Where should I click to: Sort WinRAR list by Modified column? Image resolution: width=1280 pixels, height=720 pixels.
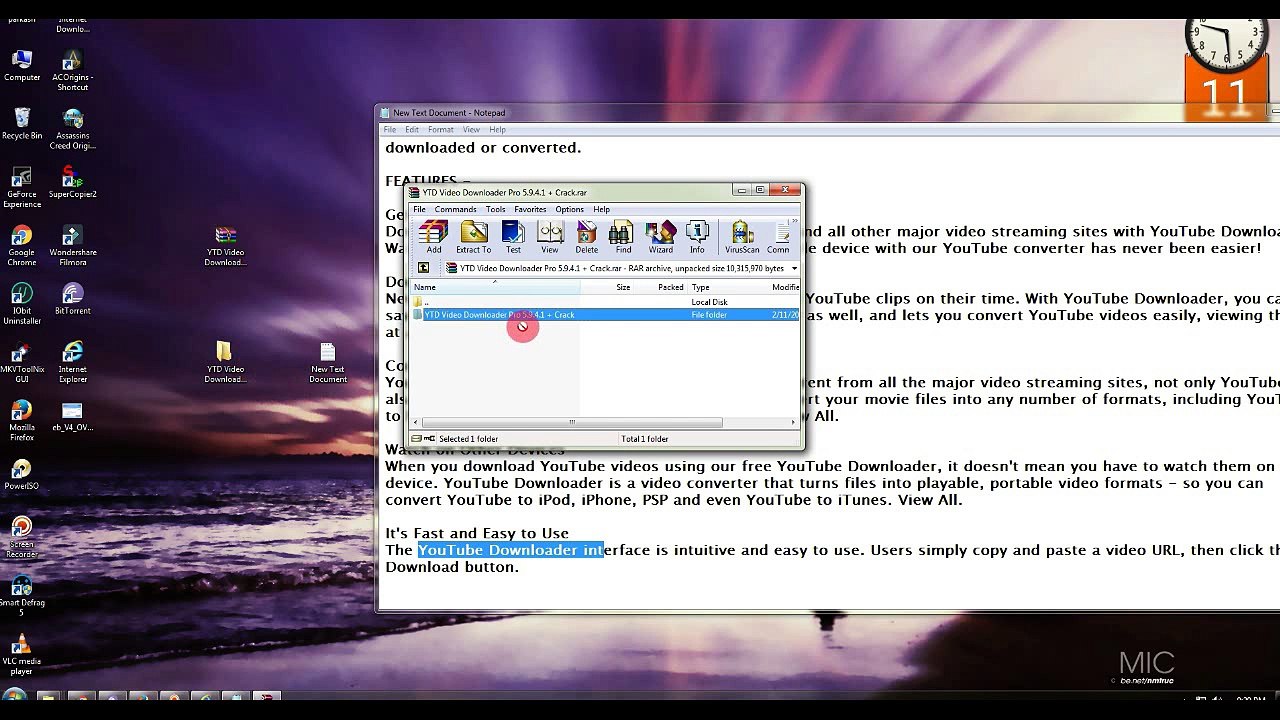[784, 287]
